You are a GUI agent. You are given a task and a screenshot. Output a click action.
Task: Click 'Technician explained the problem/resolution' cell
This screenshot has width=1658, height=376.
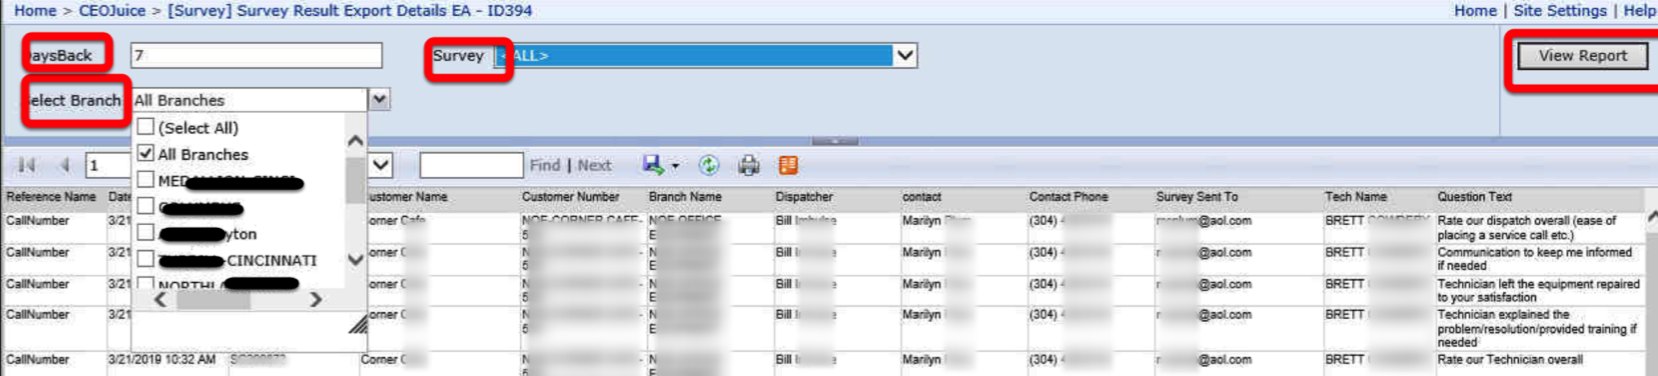[x=1537, y=328]
